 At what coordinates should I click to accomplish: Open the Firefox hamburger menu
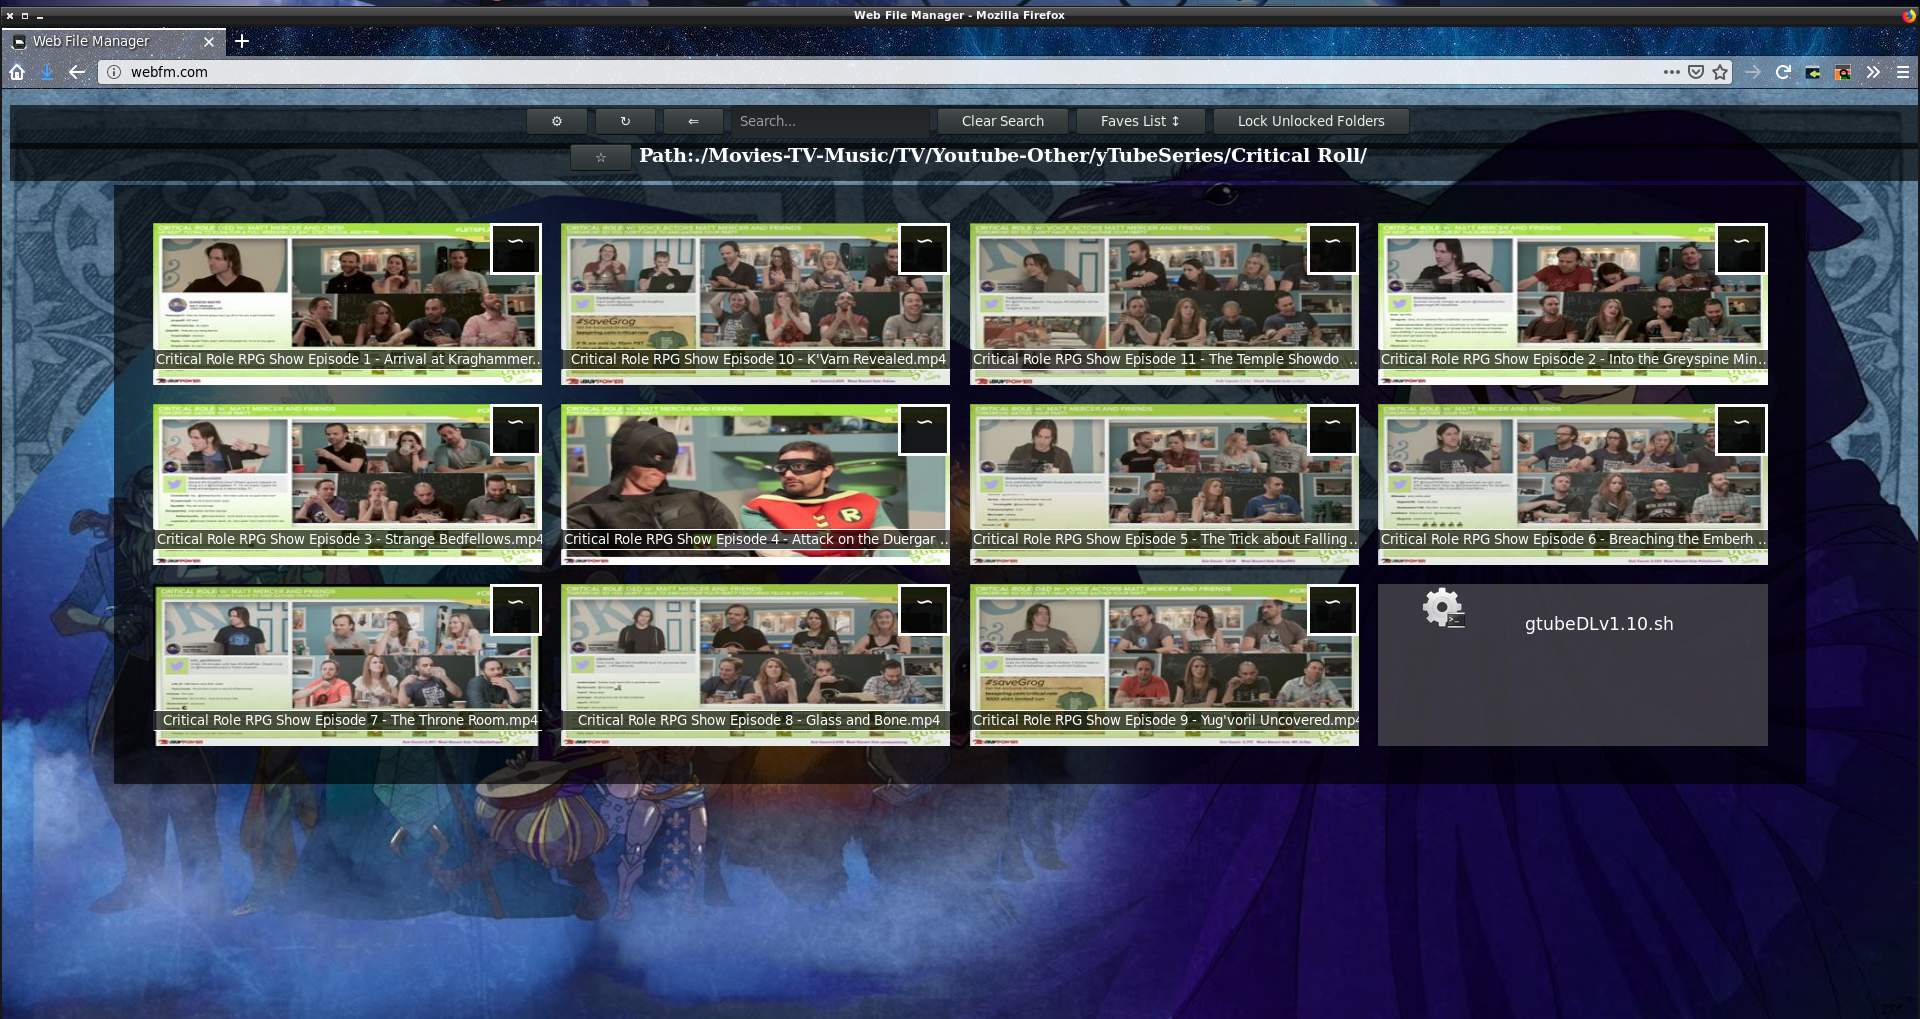(x=1903, y=72)
